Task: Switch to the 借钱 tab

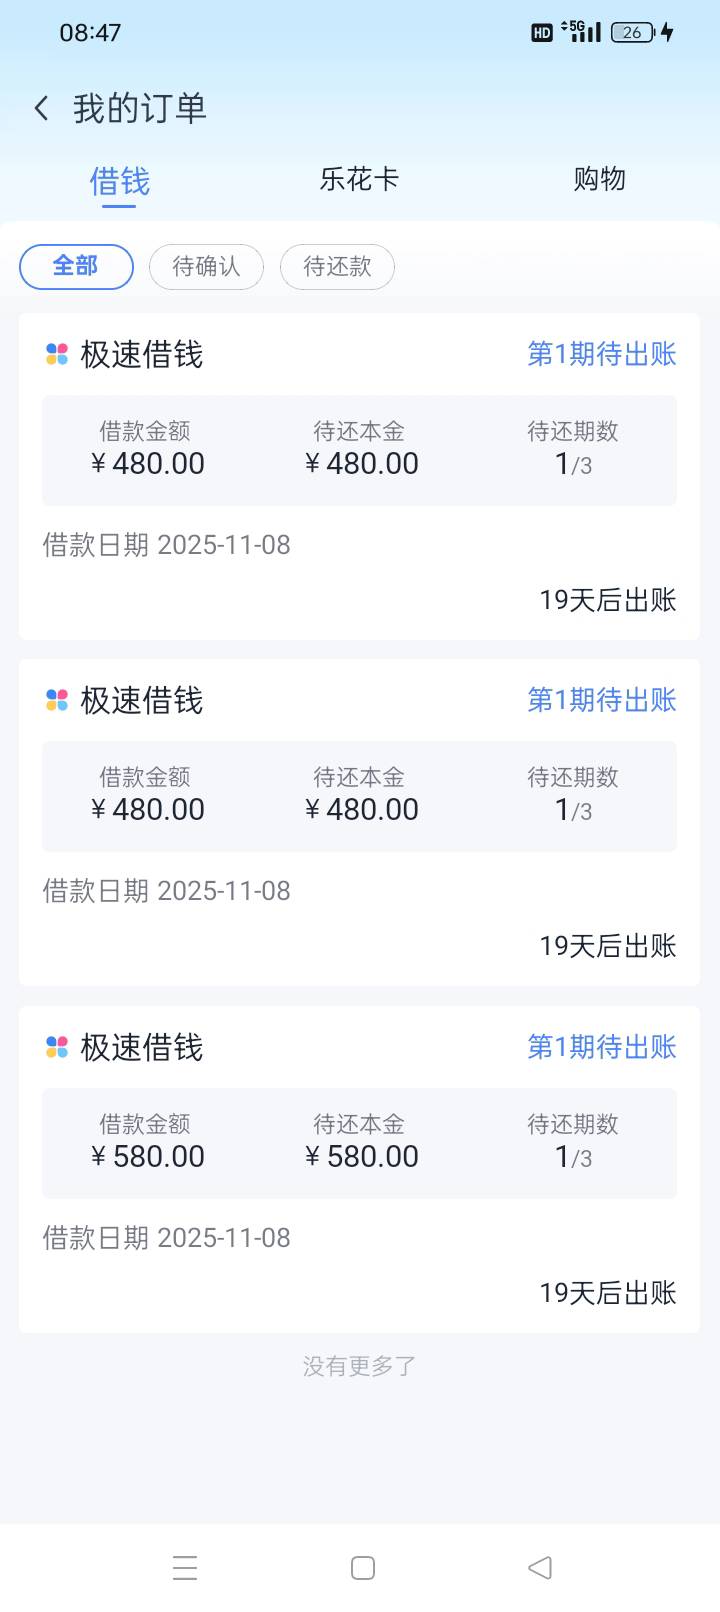Action: (119, 182)
